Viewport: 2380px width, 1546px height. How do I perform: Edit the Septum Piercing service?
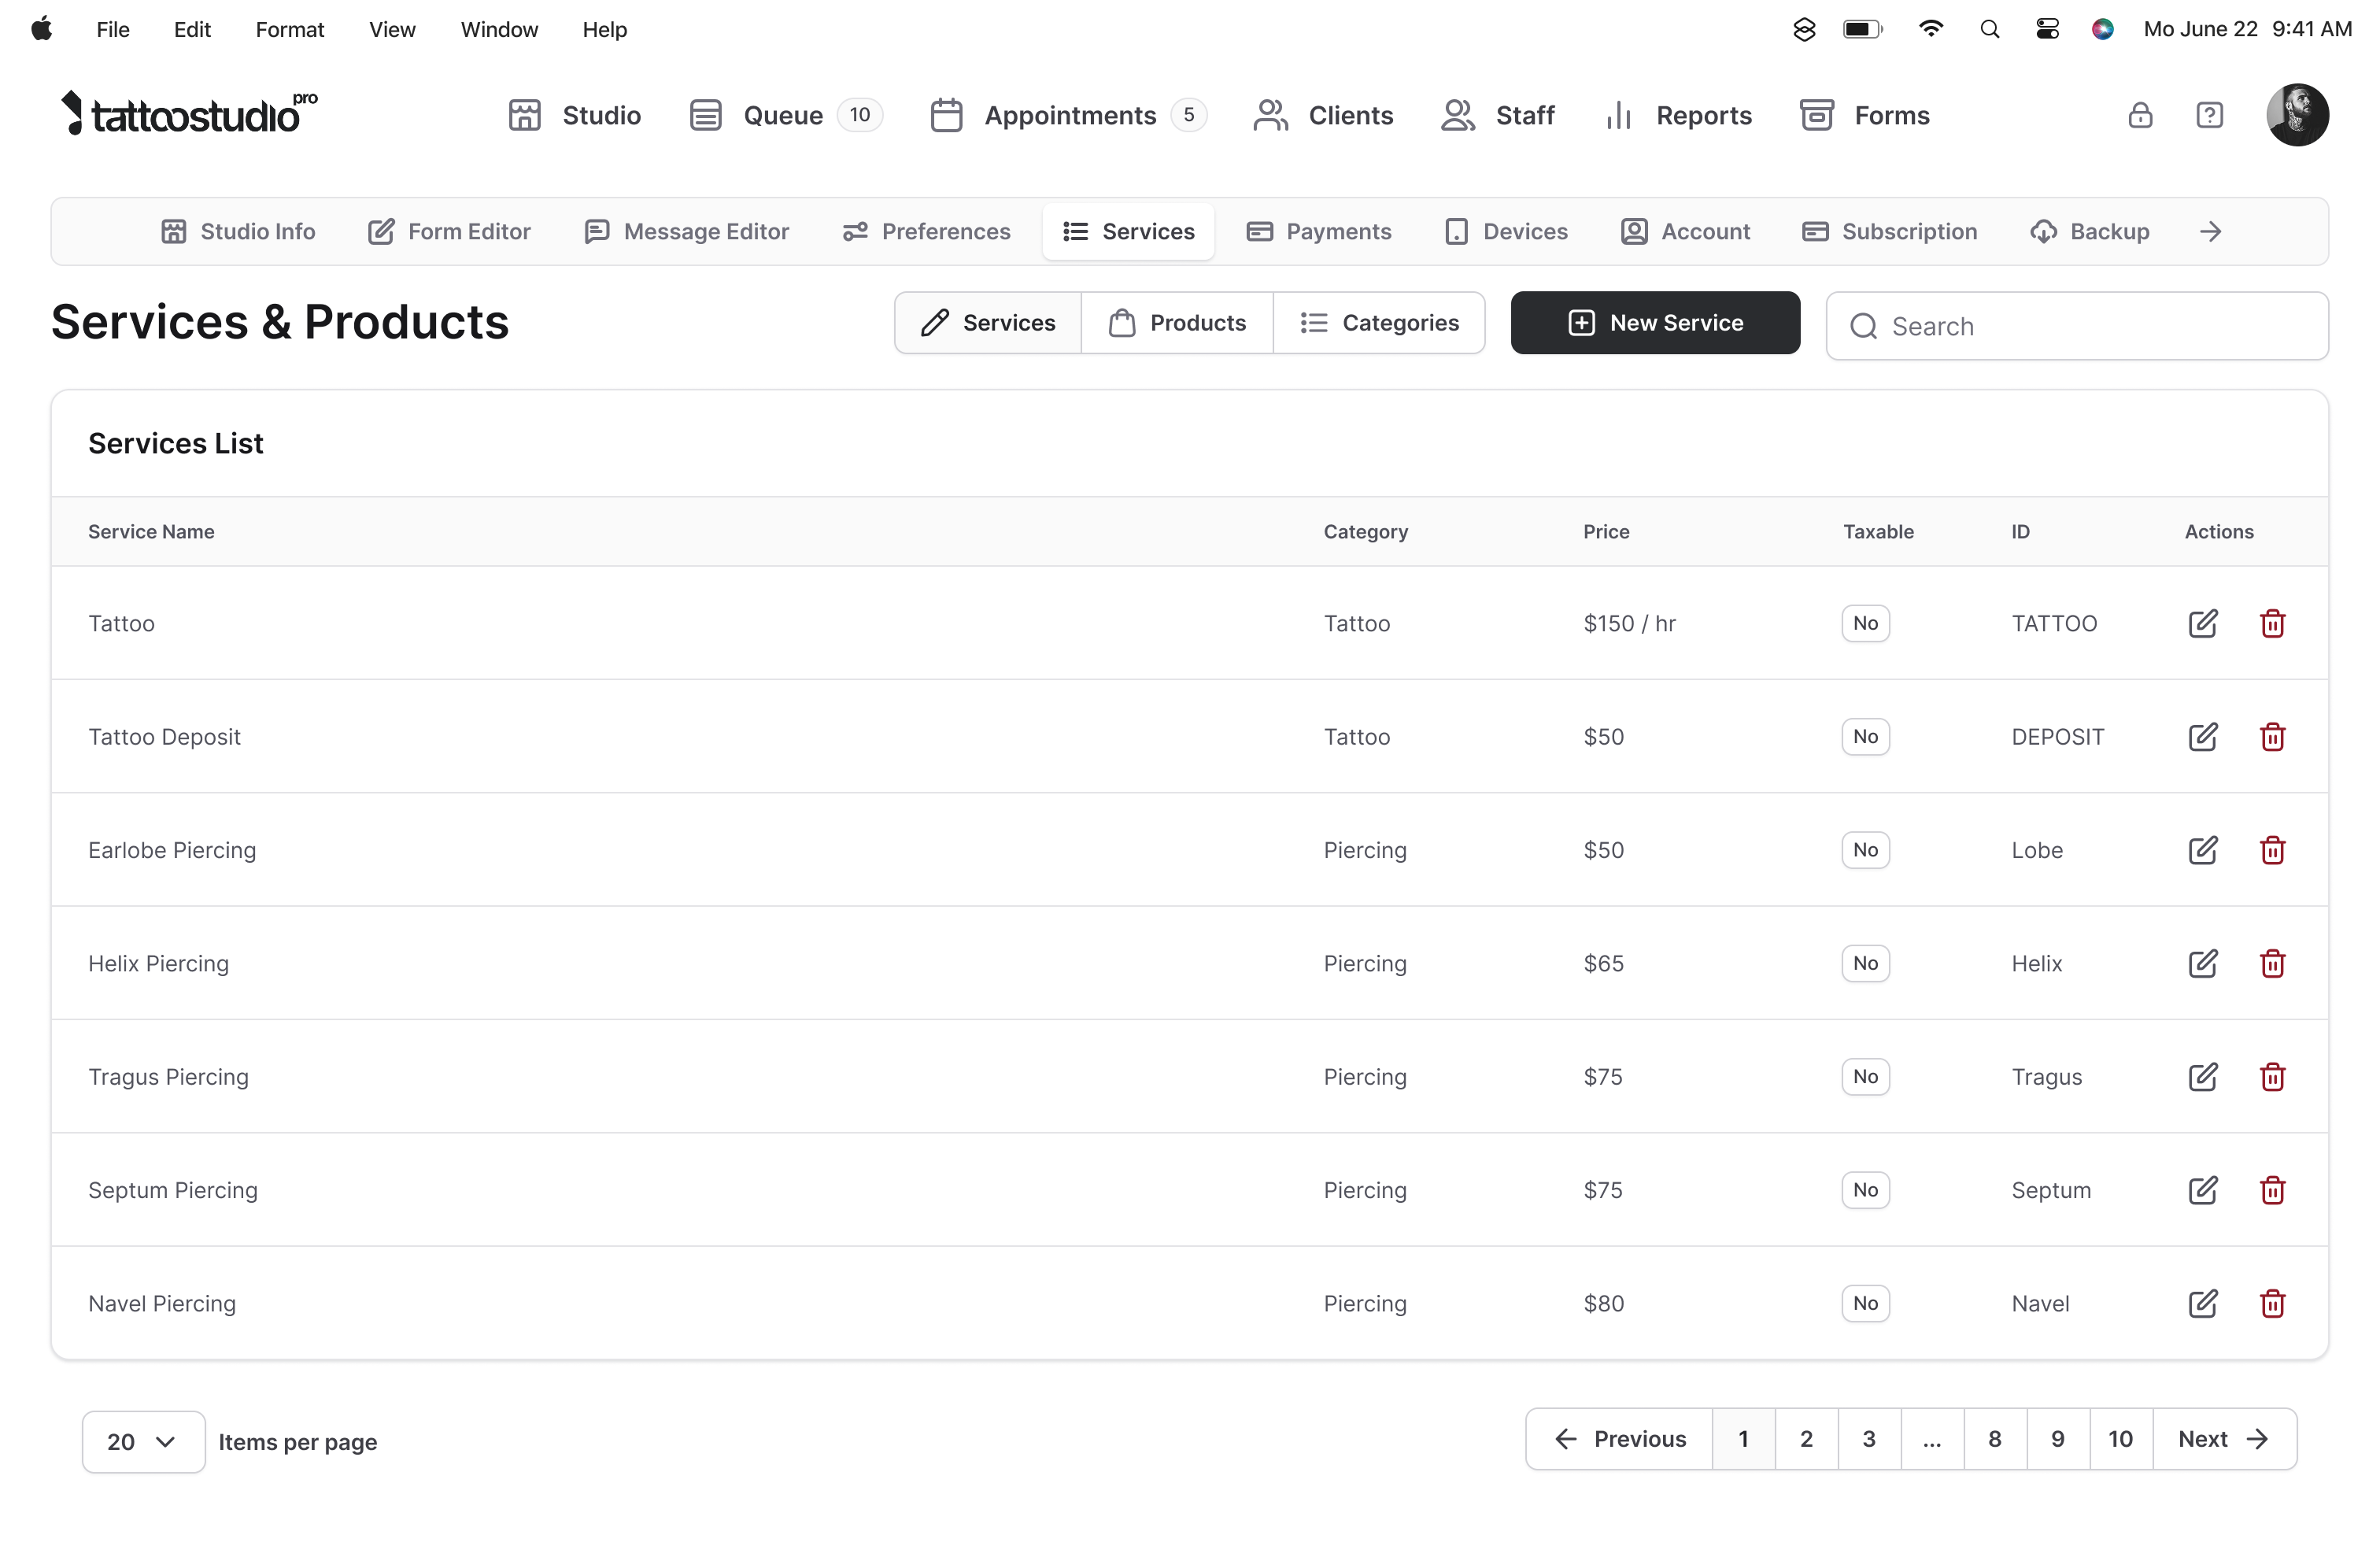[2202, 1190]
